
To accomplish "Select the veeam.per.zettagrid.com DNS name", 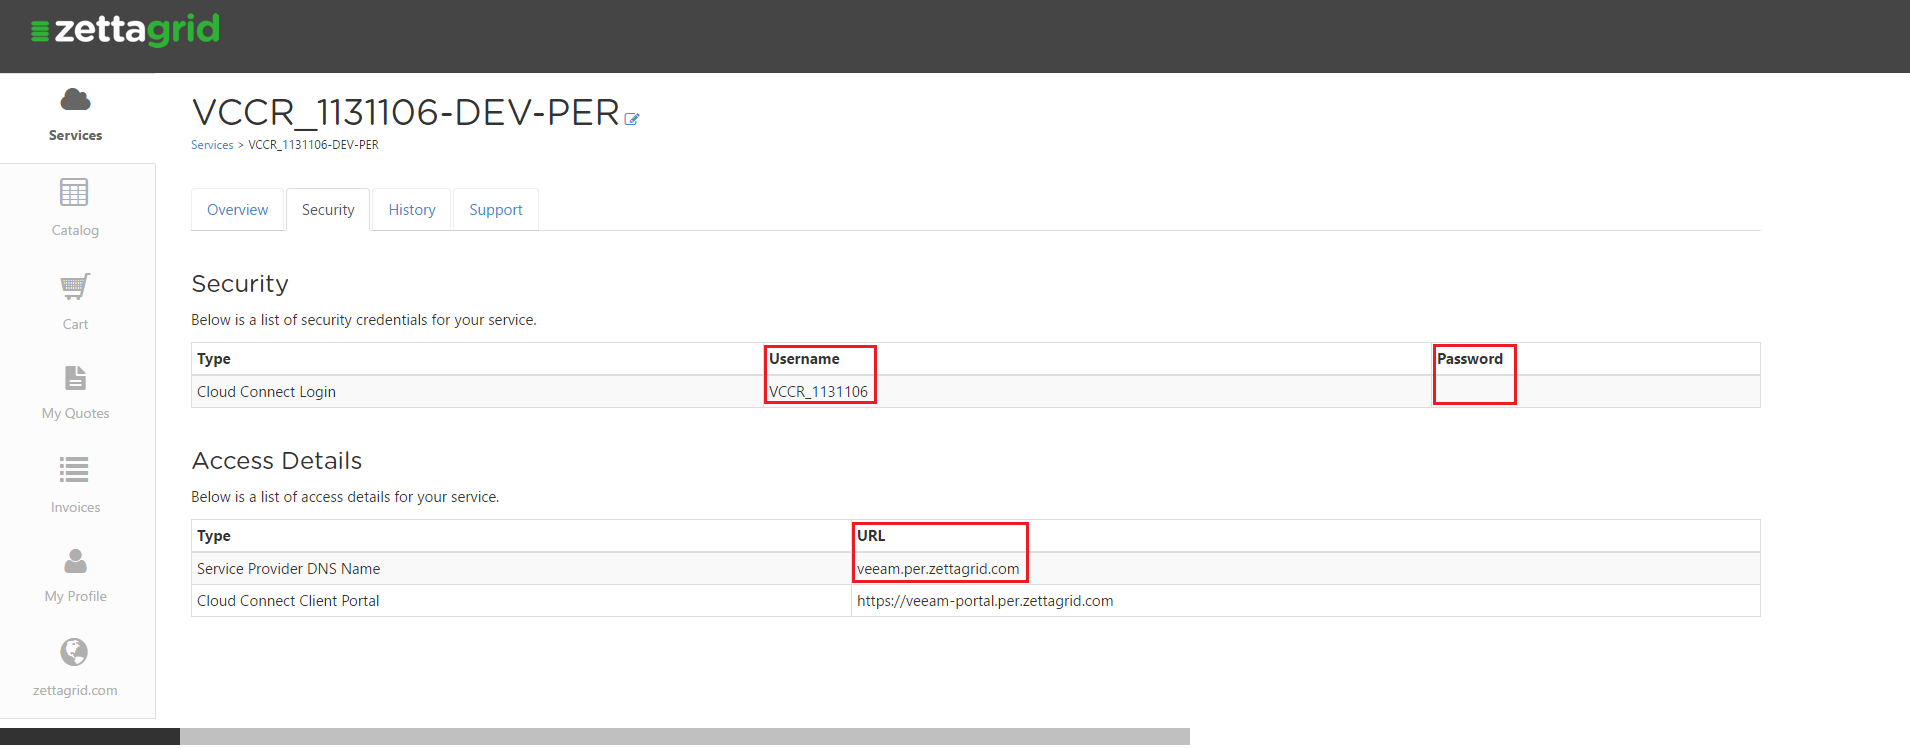I will 938,569.
